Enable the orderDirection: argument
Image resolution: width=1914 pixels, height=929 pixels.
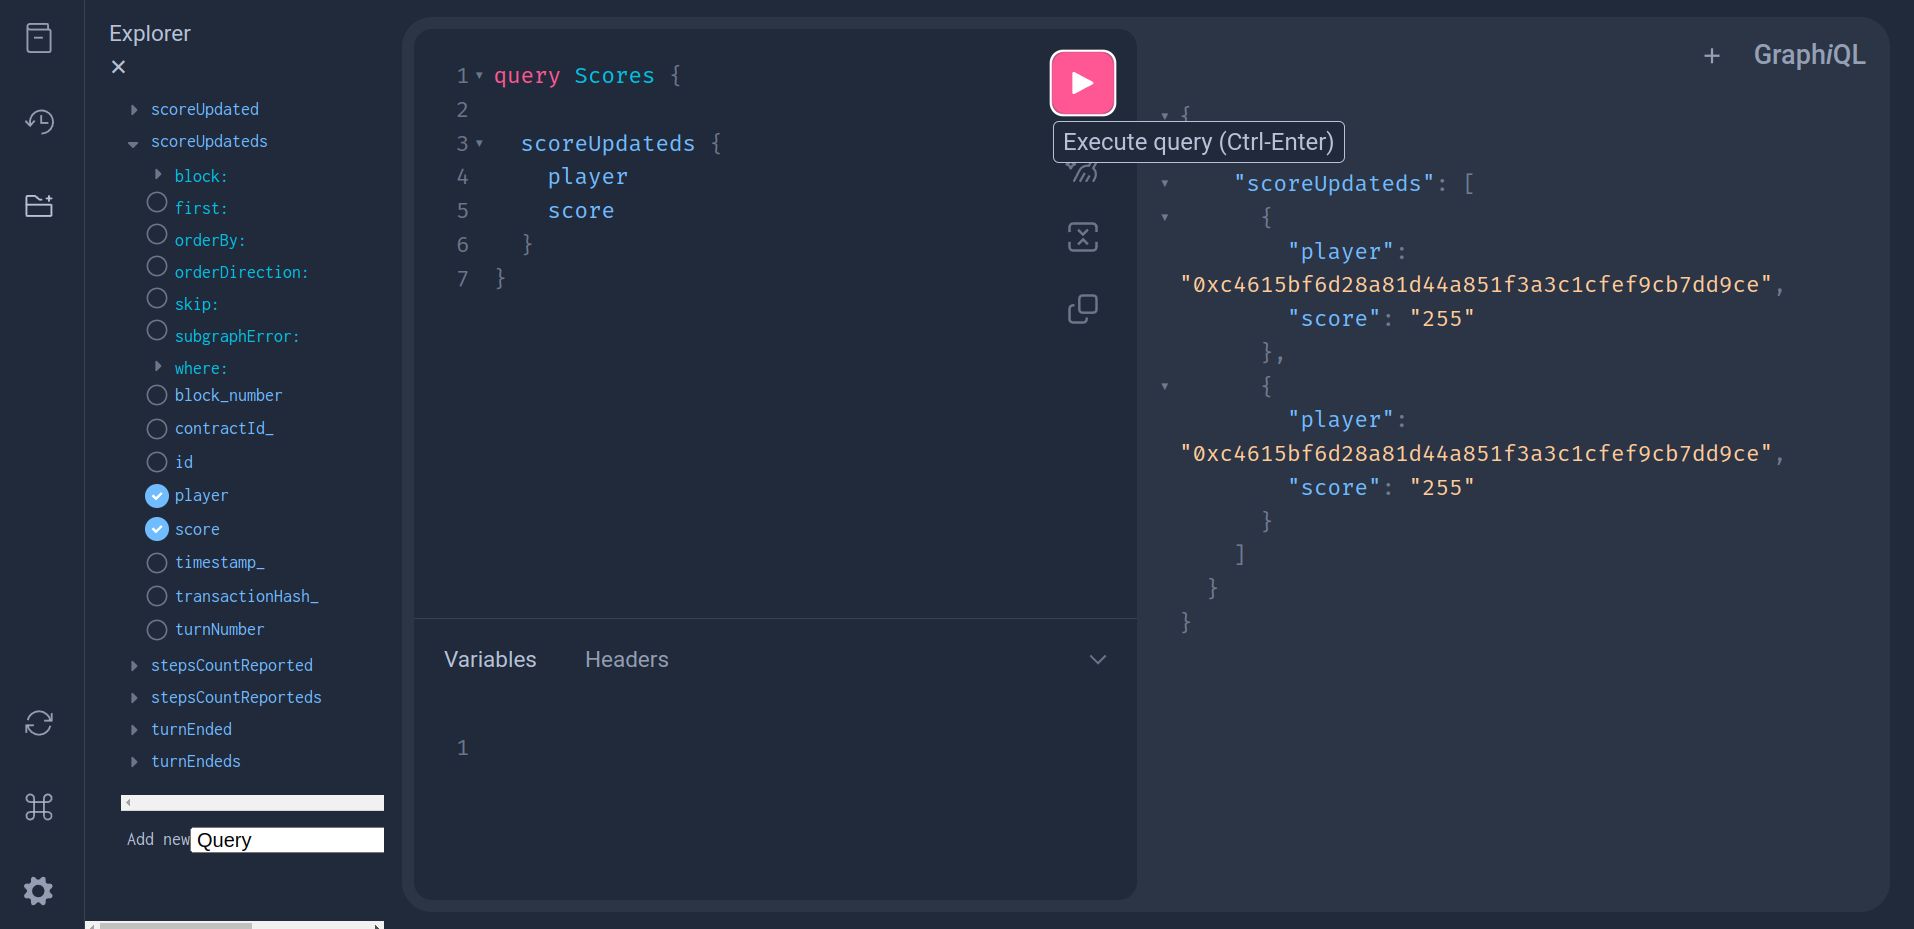[157, 266]
